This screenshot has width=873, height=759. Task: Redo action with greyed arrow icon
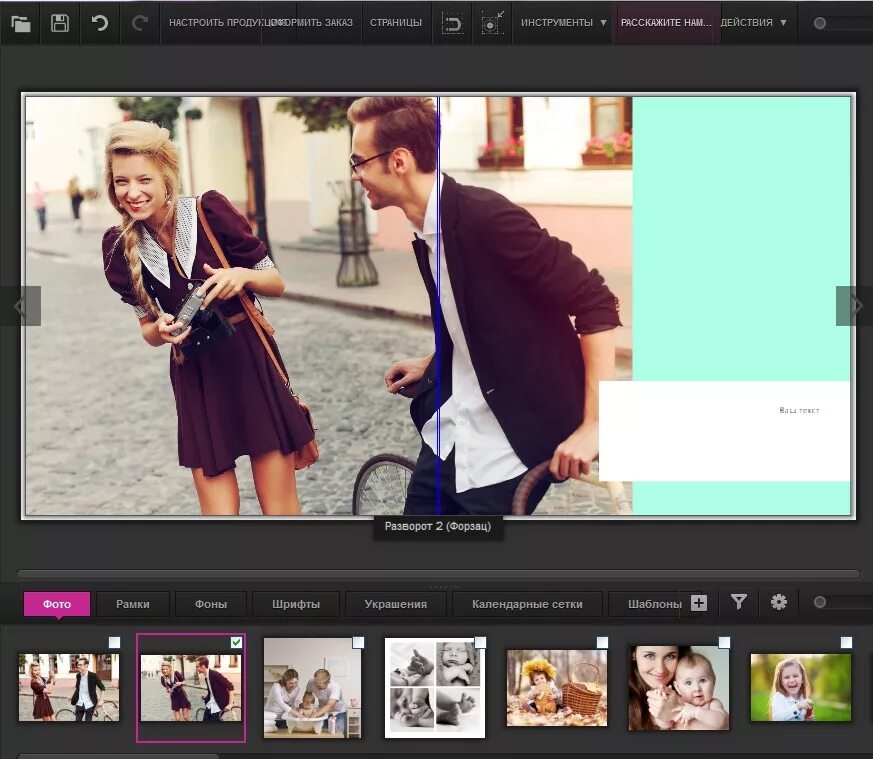pos(139,23)
